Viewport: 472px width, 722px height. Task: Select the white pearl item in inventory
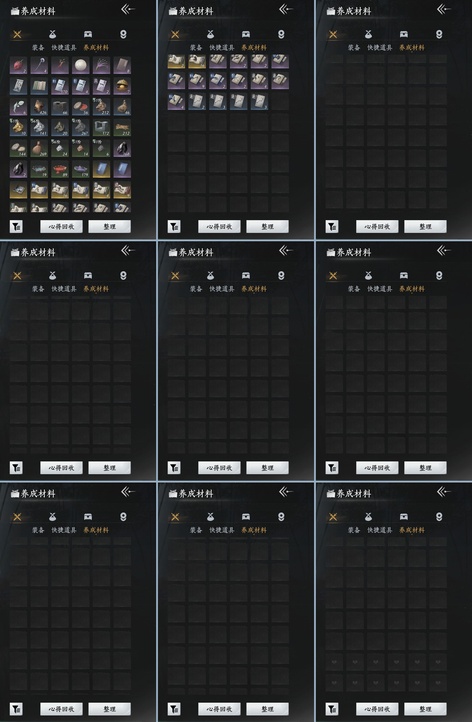click(81, 65)
